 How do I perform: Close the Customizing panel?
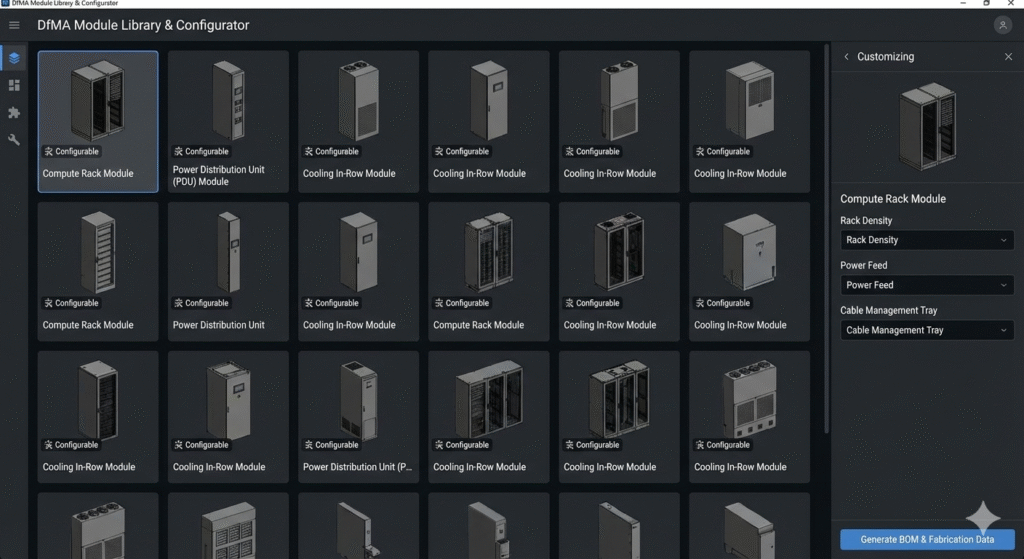coord(1008,57)
